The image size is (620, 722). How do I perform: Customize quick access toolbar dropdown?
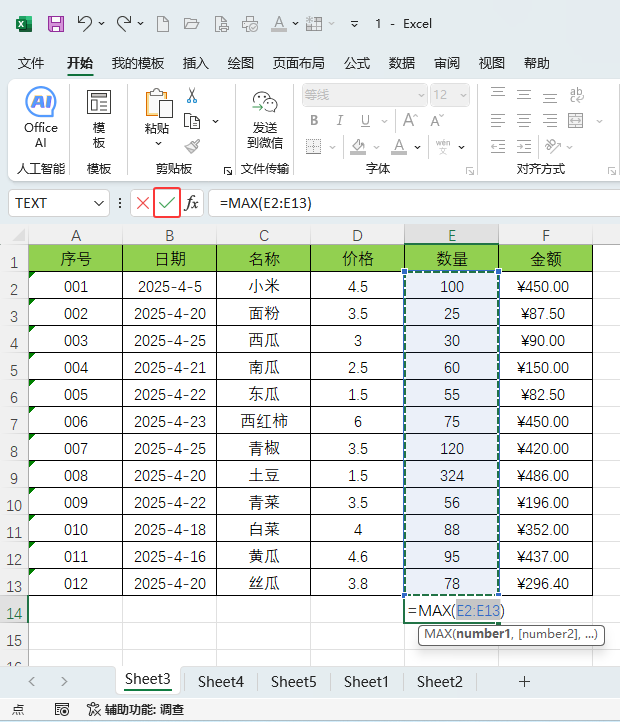pos(354,24)
